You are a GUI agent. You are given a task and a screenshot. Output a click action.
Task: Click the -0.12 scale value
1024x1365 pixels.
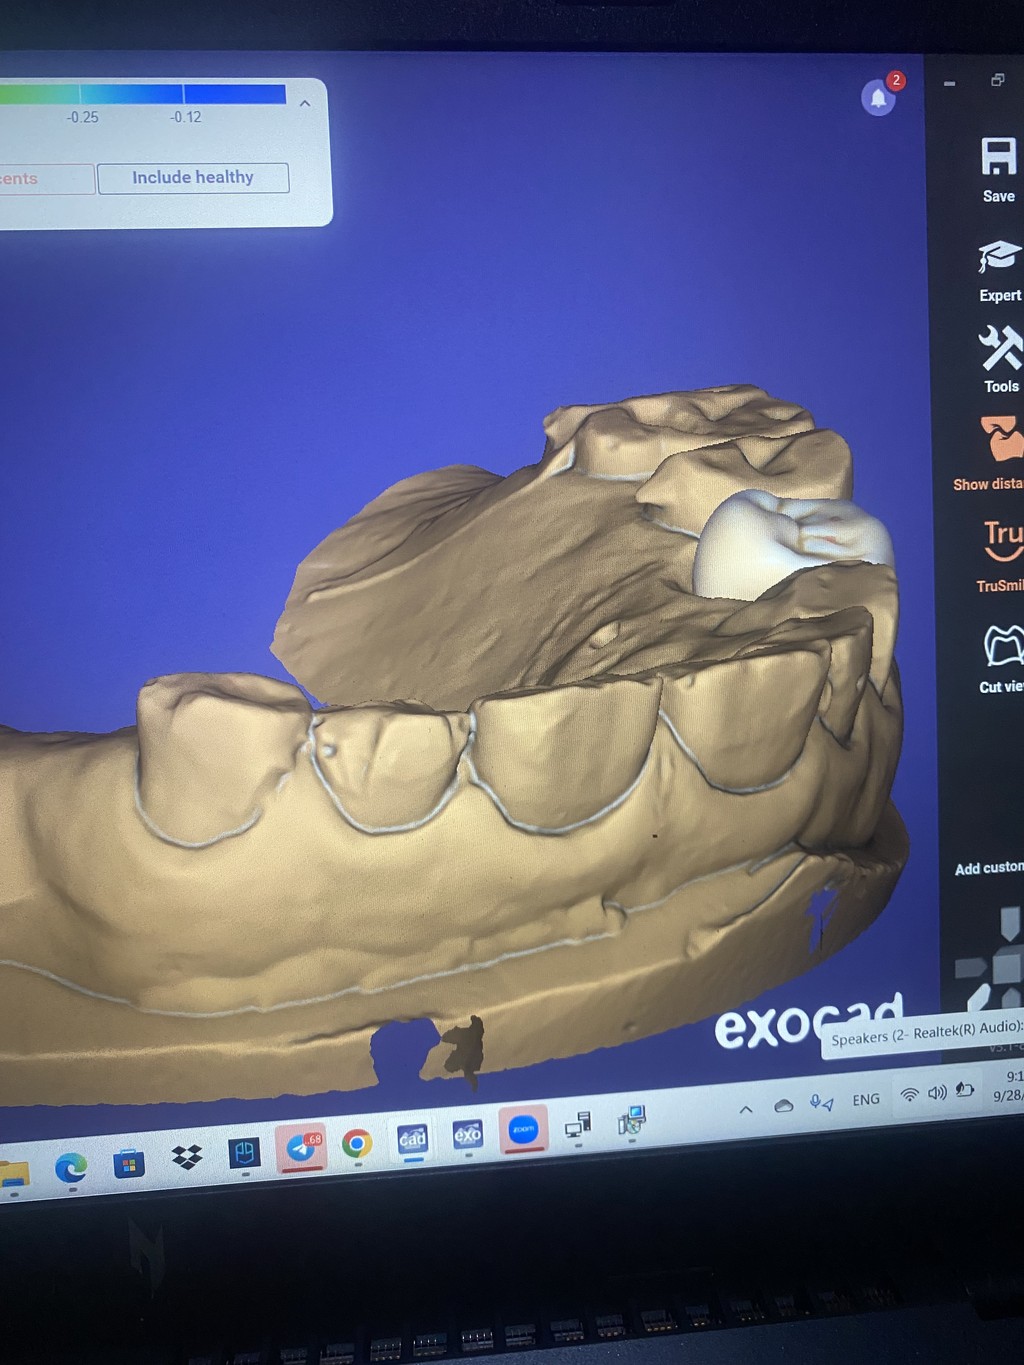click(185, 117)
